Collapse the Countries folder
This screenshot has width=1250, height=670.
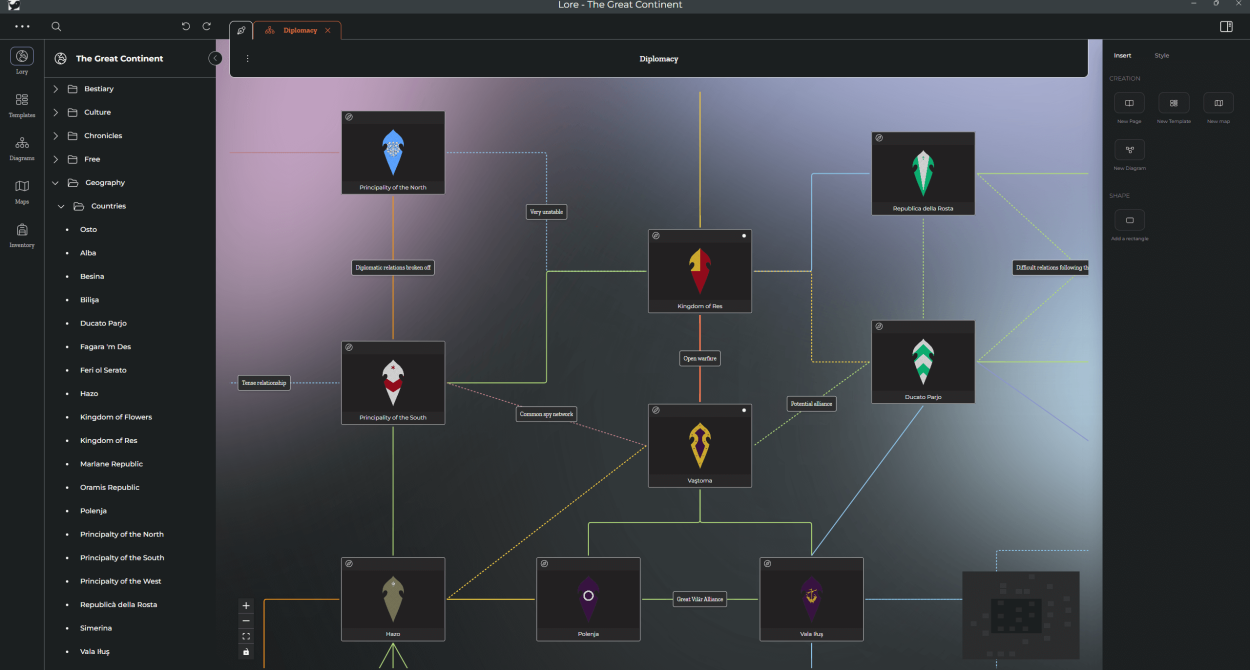61,206
